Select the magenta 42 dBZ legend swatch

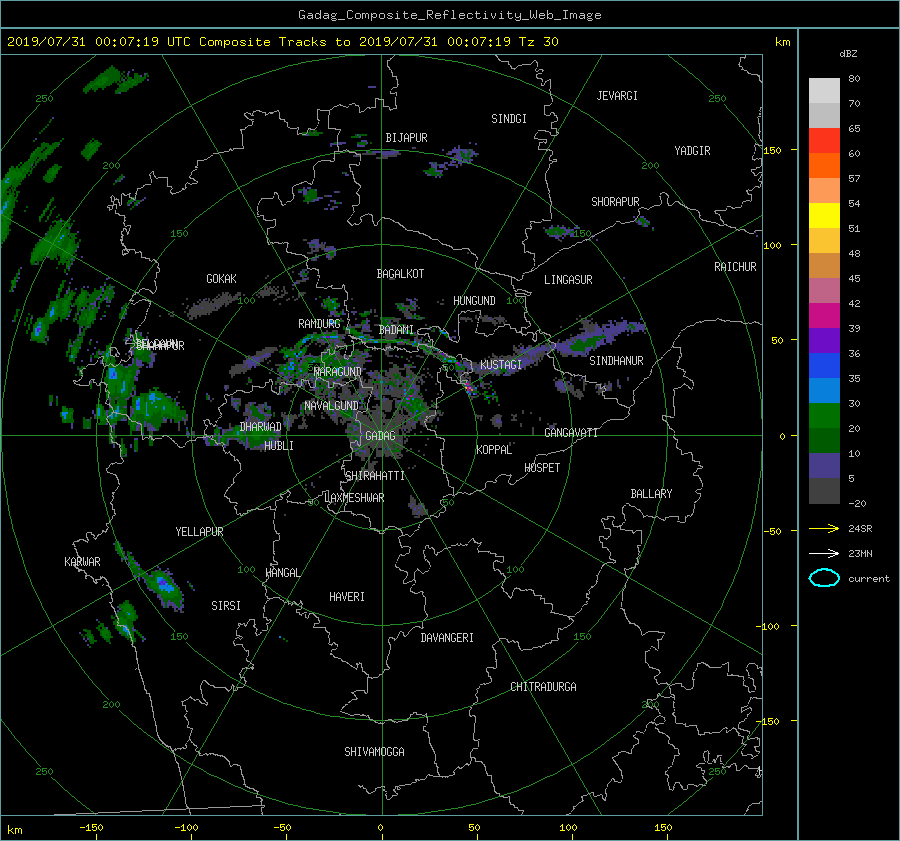(824, 315)
